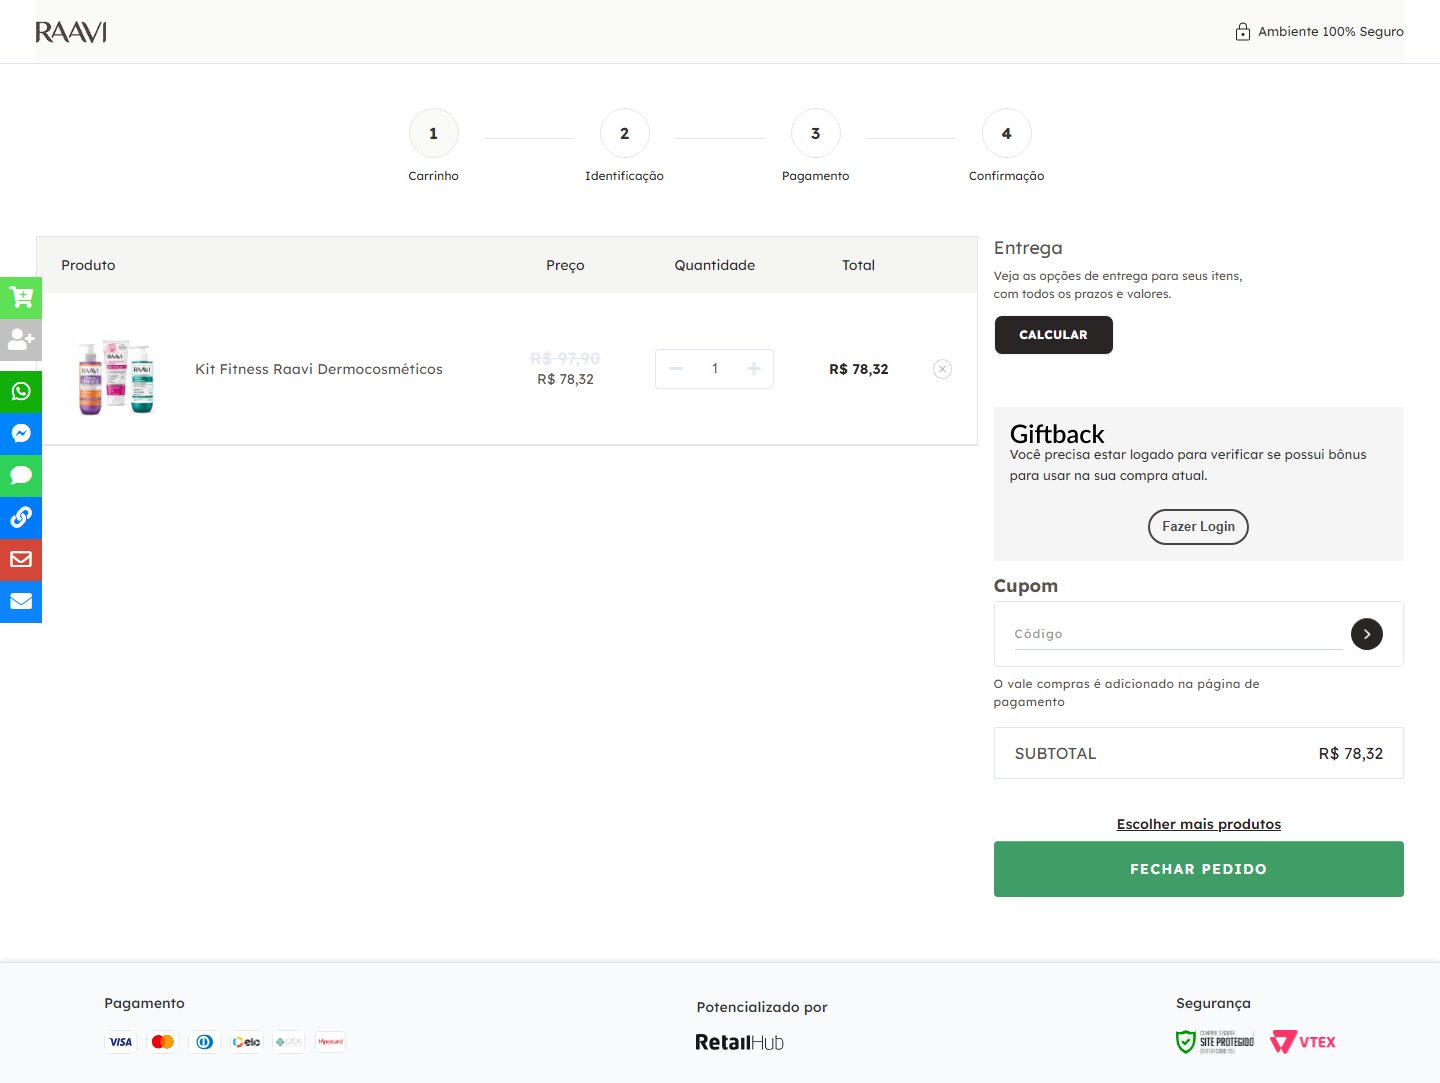The height and width of the screenshot is (1083, 1440).
Task: Click the VTEX logo
Action: pyautogui.click(x=1303, y=1042)
